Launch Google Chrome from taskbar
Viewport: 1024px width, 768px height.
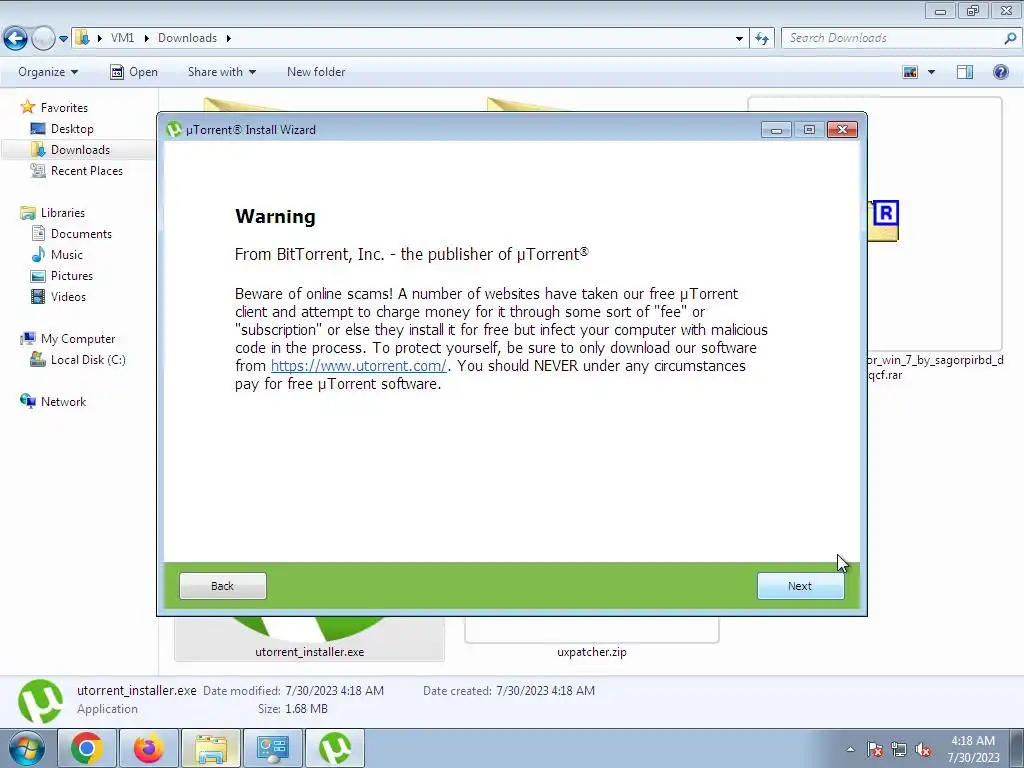(x=87, y=748)
